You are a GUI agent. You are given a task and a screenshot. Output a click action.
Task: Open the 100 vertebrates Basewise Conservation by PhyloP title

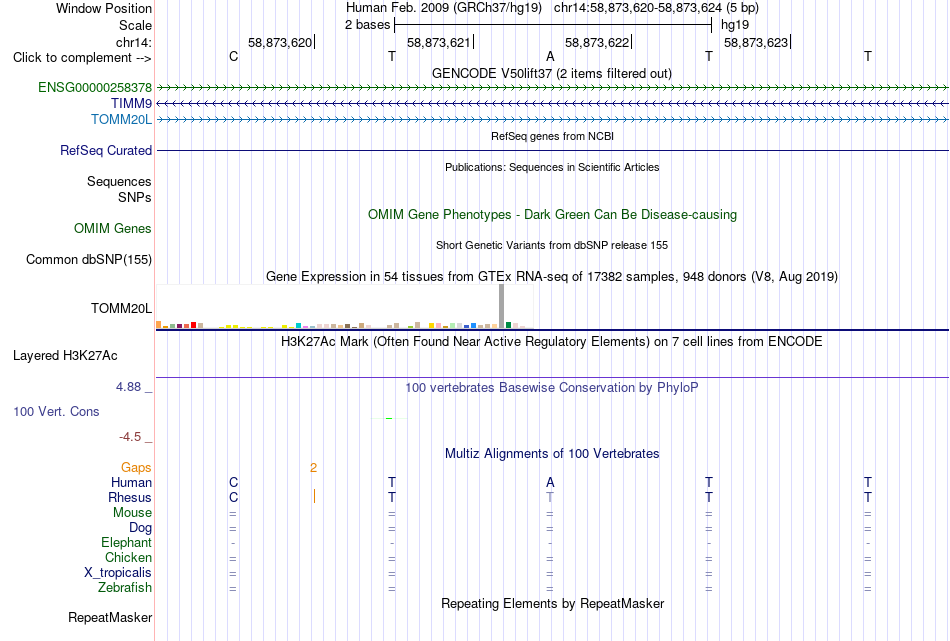[x=552, y=388]
